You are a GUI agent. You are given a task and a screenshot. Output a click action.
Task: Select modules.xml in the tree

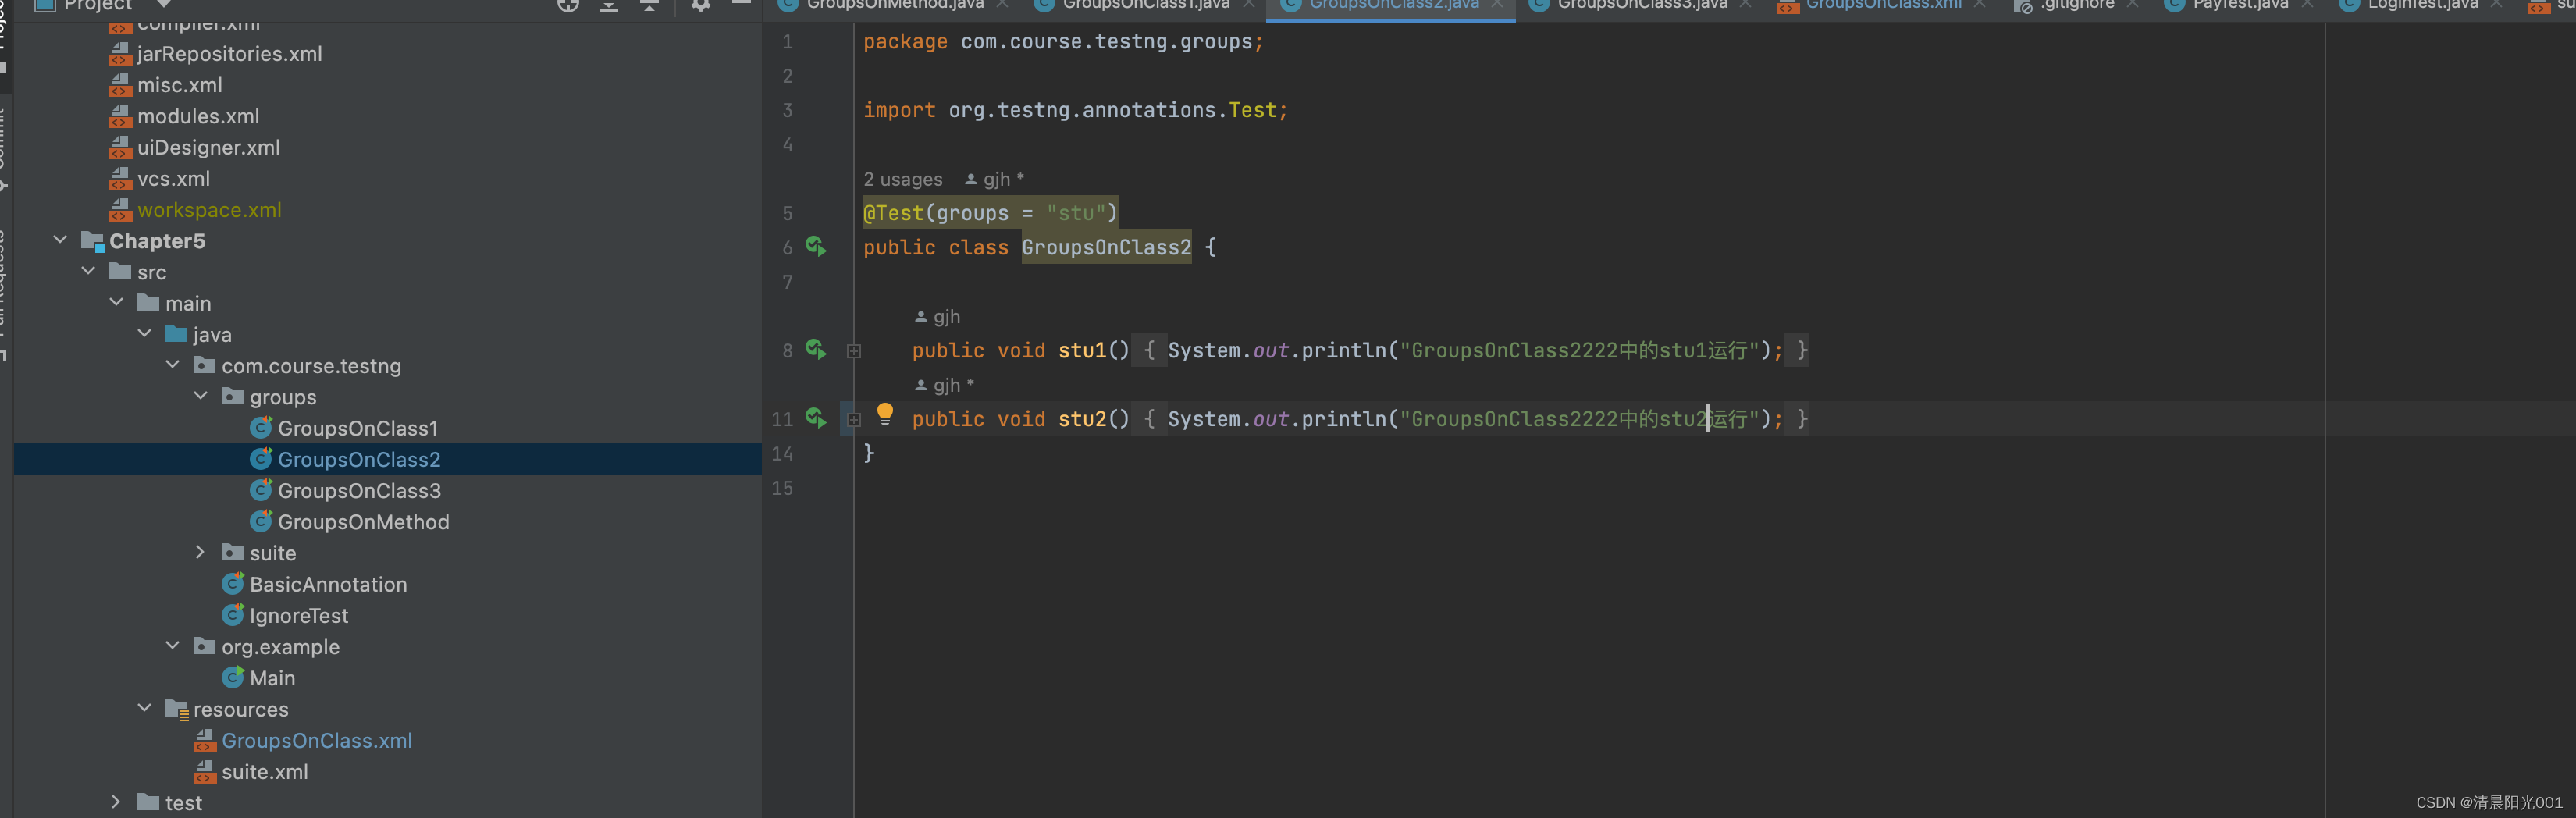[198, 116]
